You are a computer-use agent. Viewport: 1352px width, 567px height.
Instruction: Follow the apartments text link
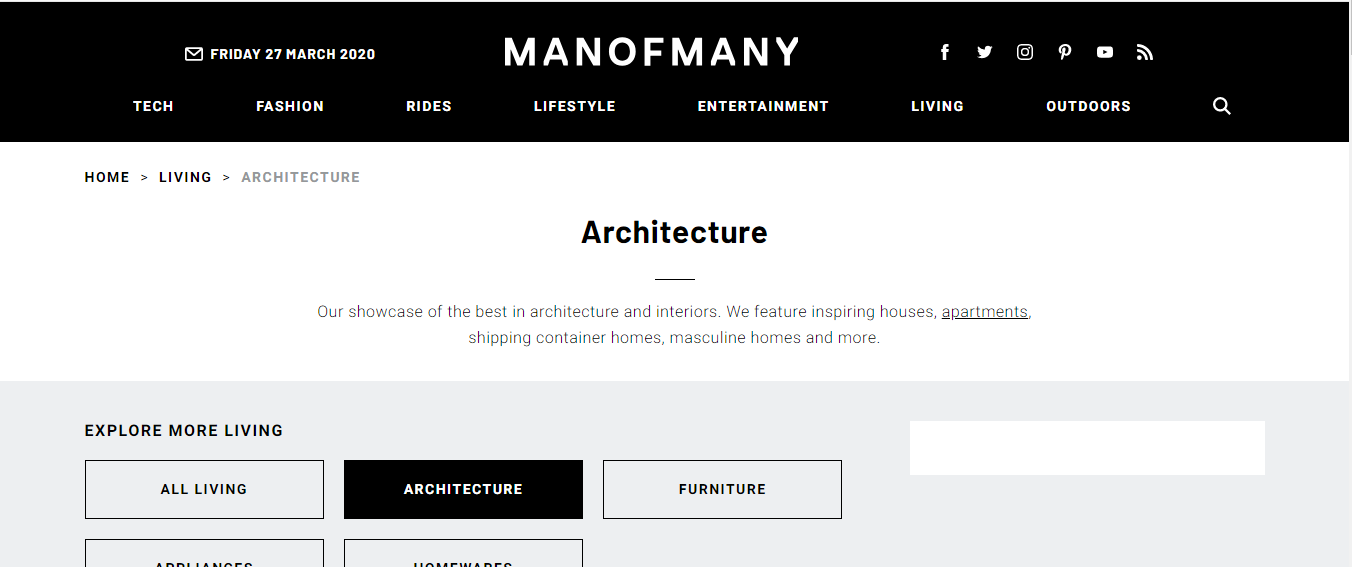coord(985,312)
